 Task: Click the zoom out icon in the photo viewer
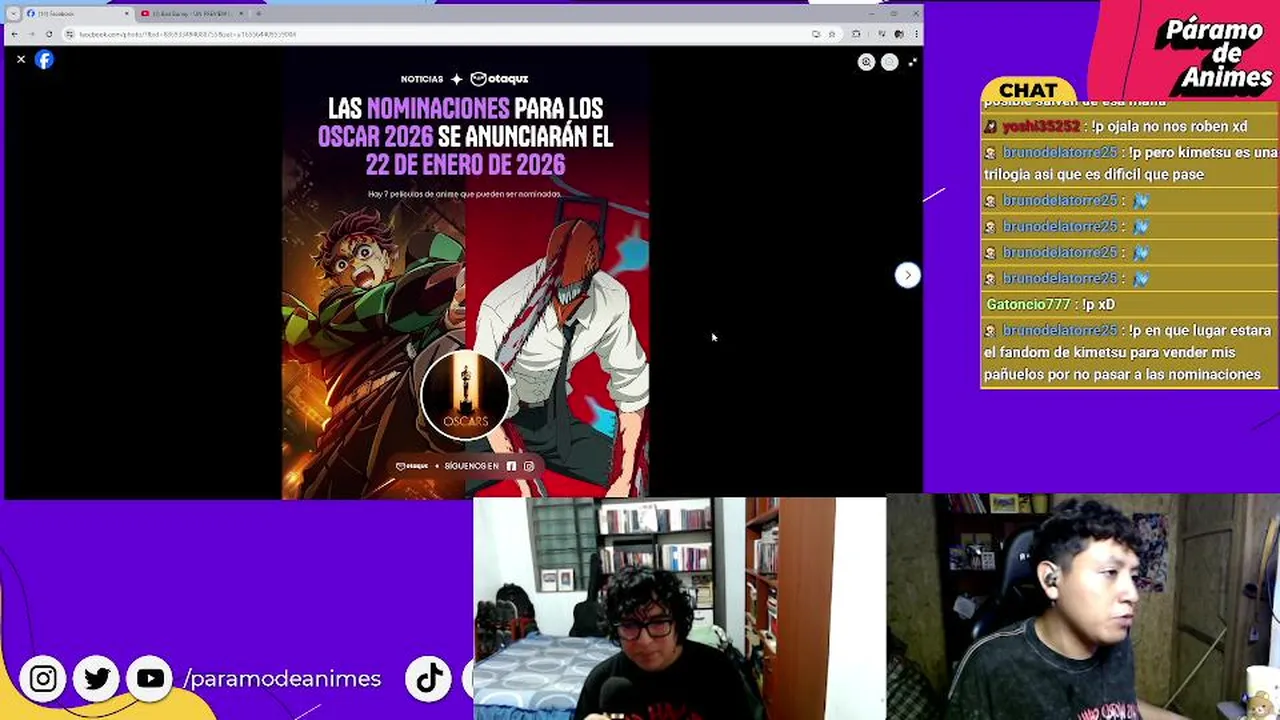tap(889, 62)
